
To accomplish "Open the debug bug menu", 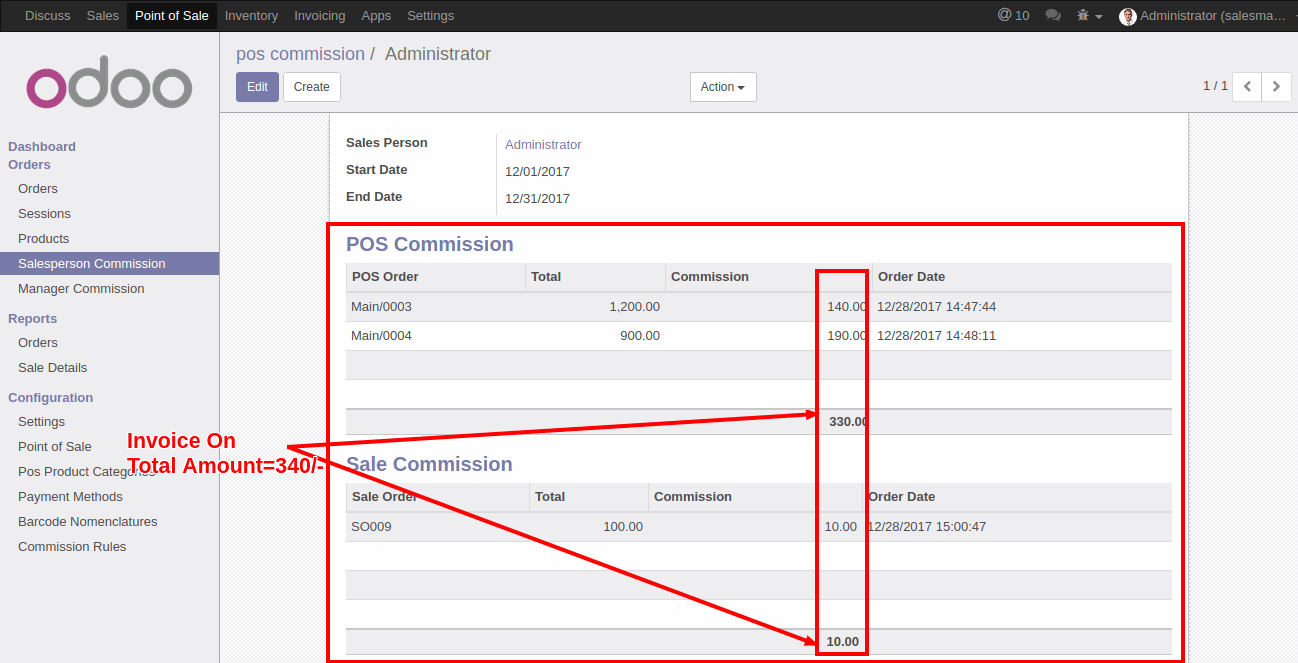I will click(x=1089, y=16).
